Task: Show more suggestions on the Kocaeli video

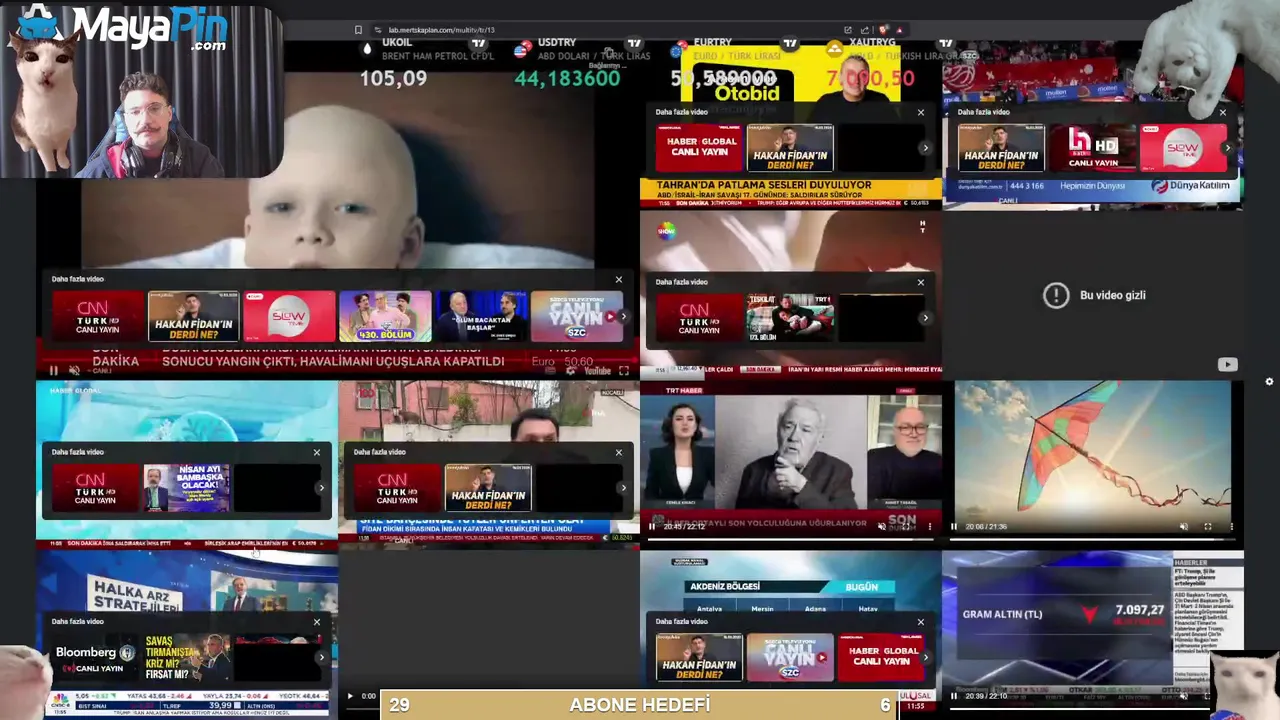Action: (623, 488)
